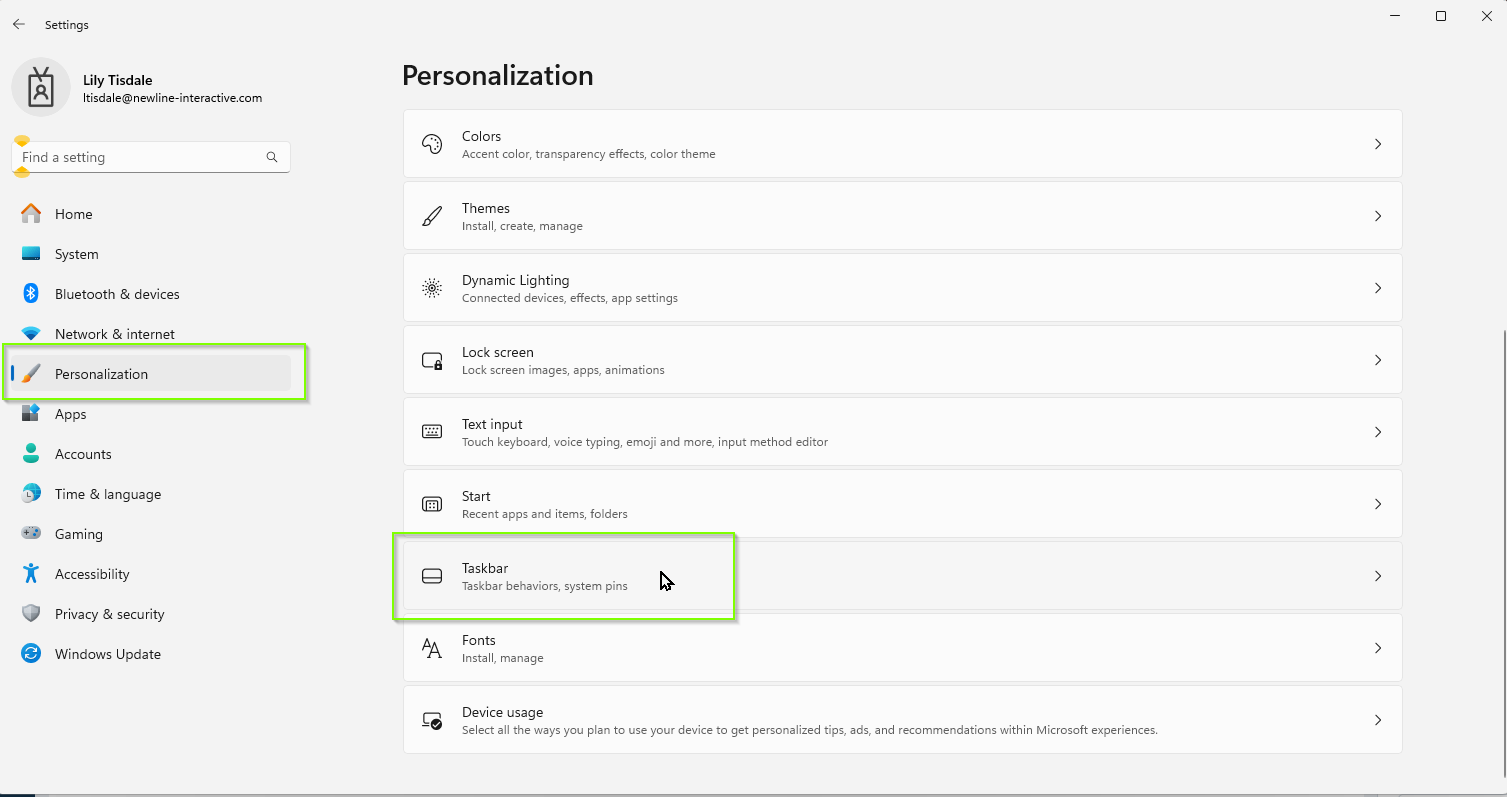Open Gaming category

(150, 534)
